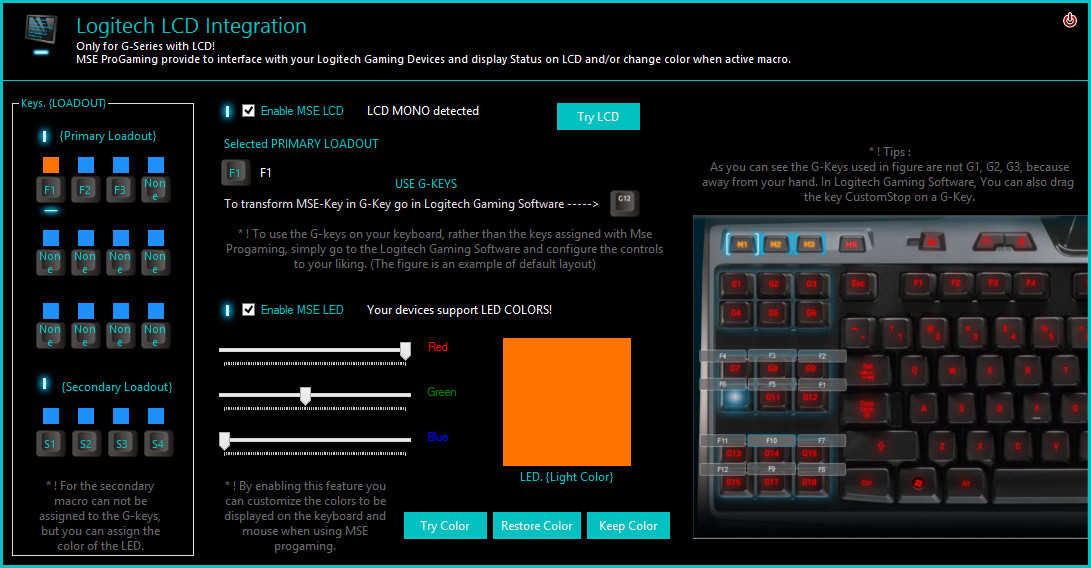Click the {Secondary Loadout} heading
This screenshot has width=1091, height=568.
(x=117, y=386)
